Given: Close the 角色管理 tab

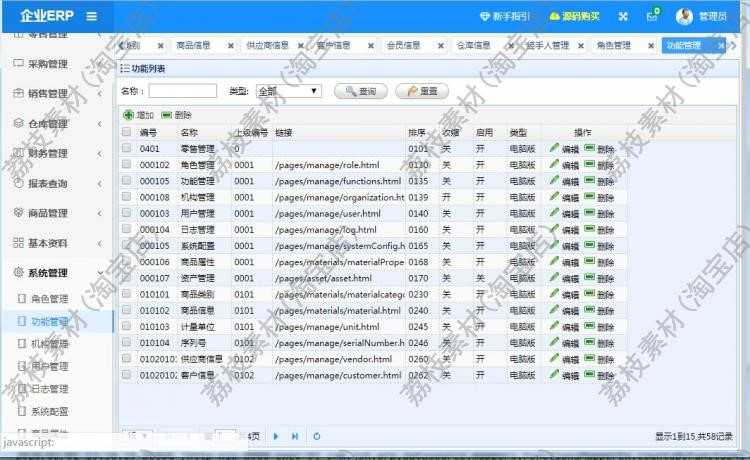Looking at the screenshot, I should [x=651, y=46].
